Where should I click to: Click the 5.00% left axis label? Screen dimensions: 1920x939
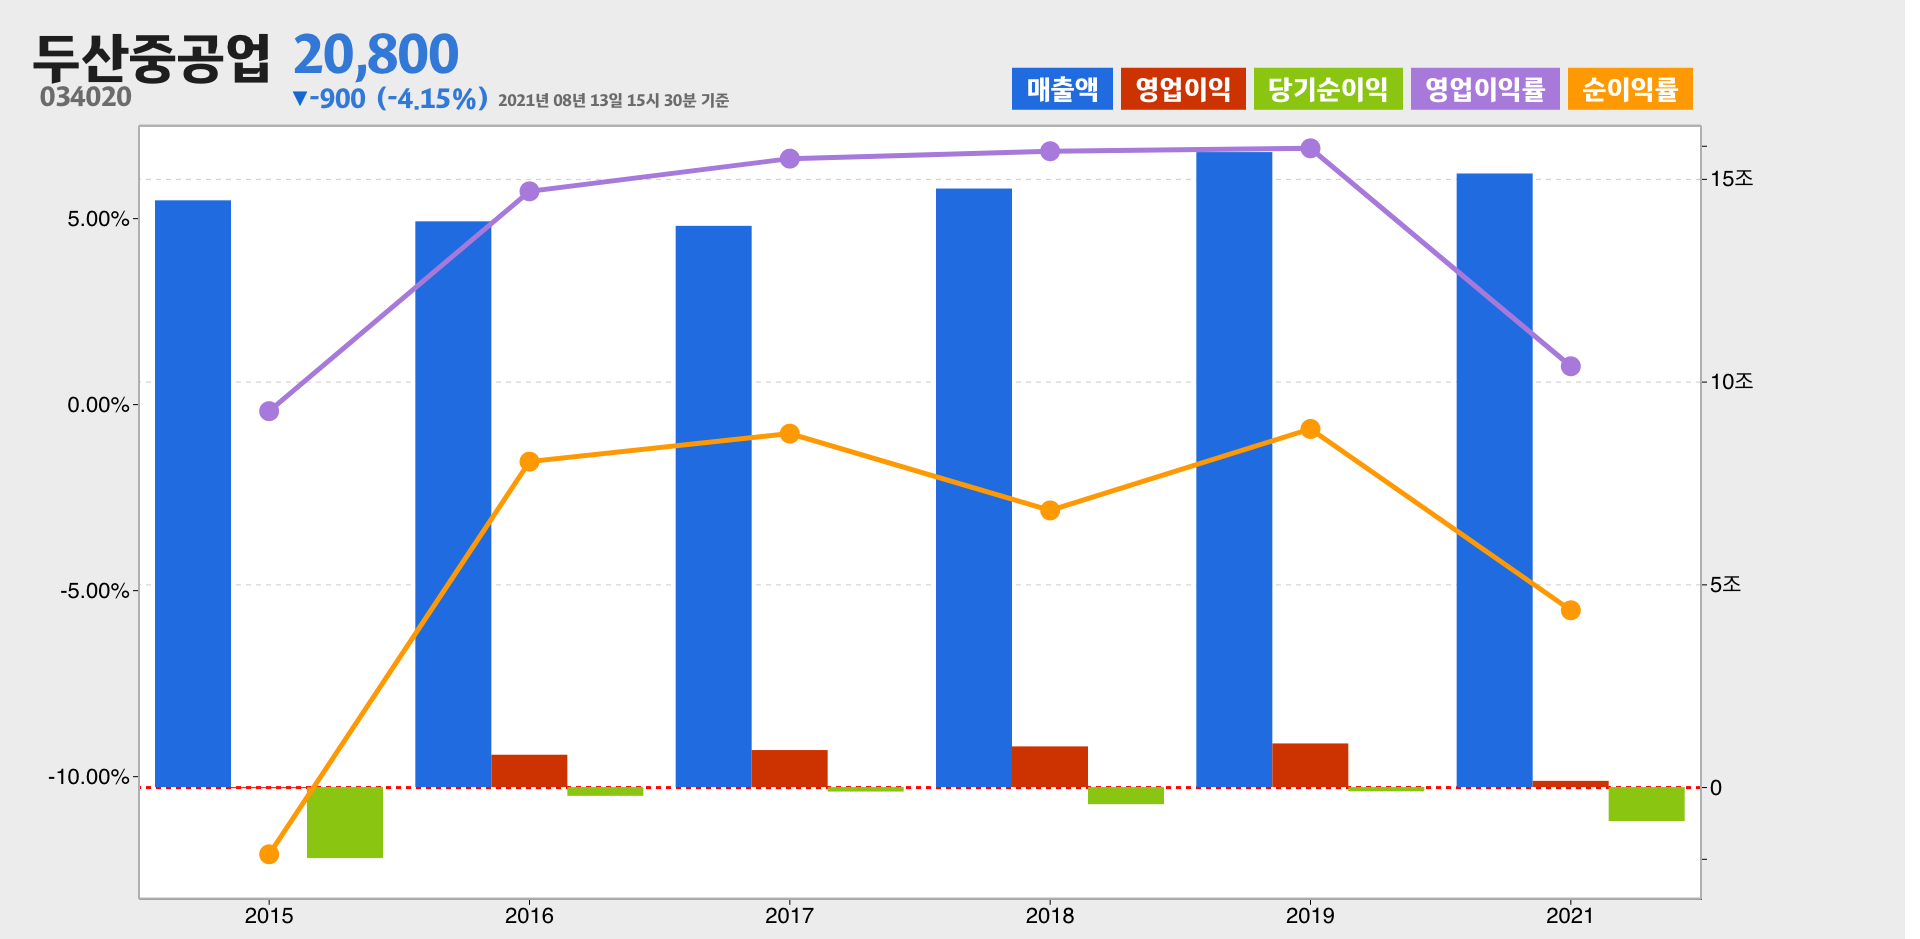click(98, 219)
